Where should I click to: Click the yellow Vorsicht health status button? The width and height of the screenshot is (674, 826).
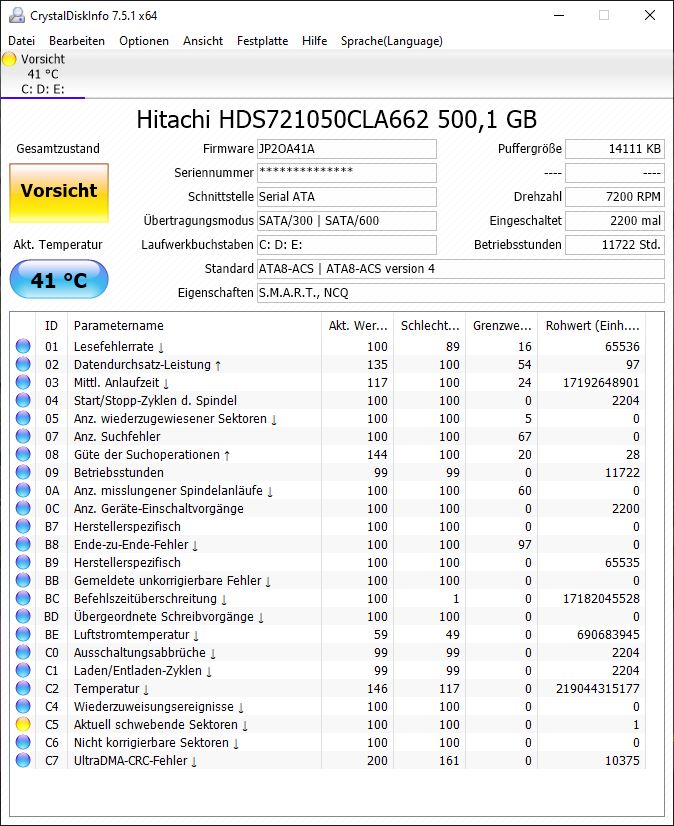tap(59, 193)
